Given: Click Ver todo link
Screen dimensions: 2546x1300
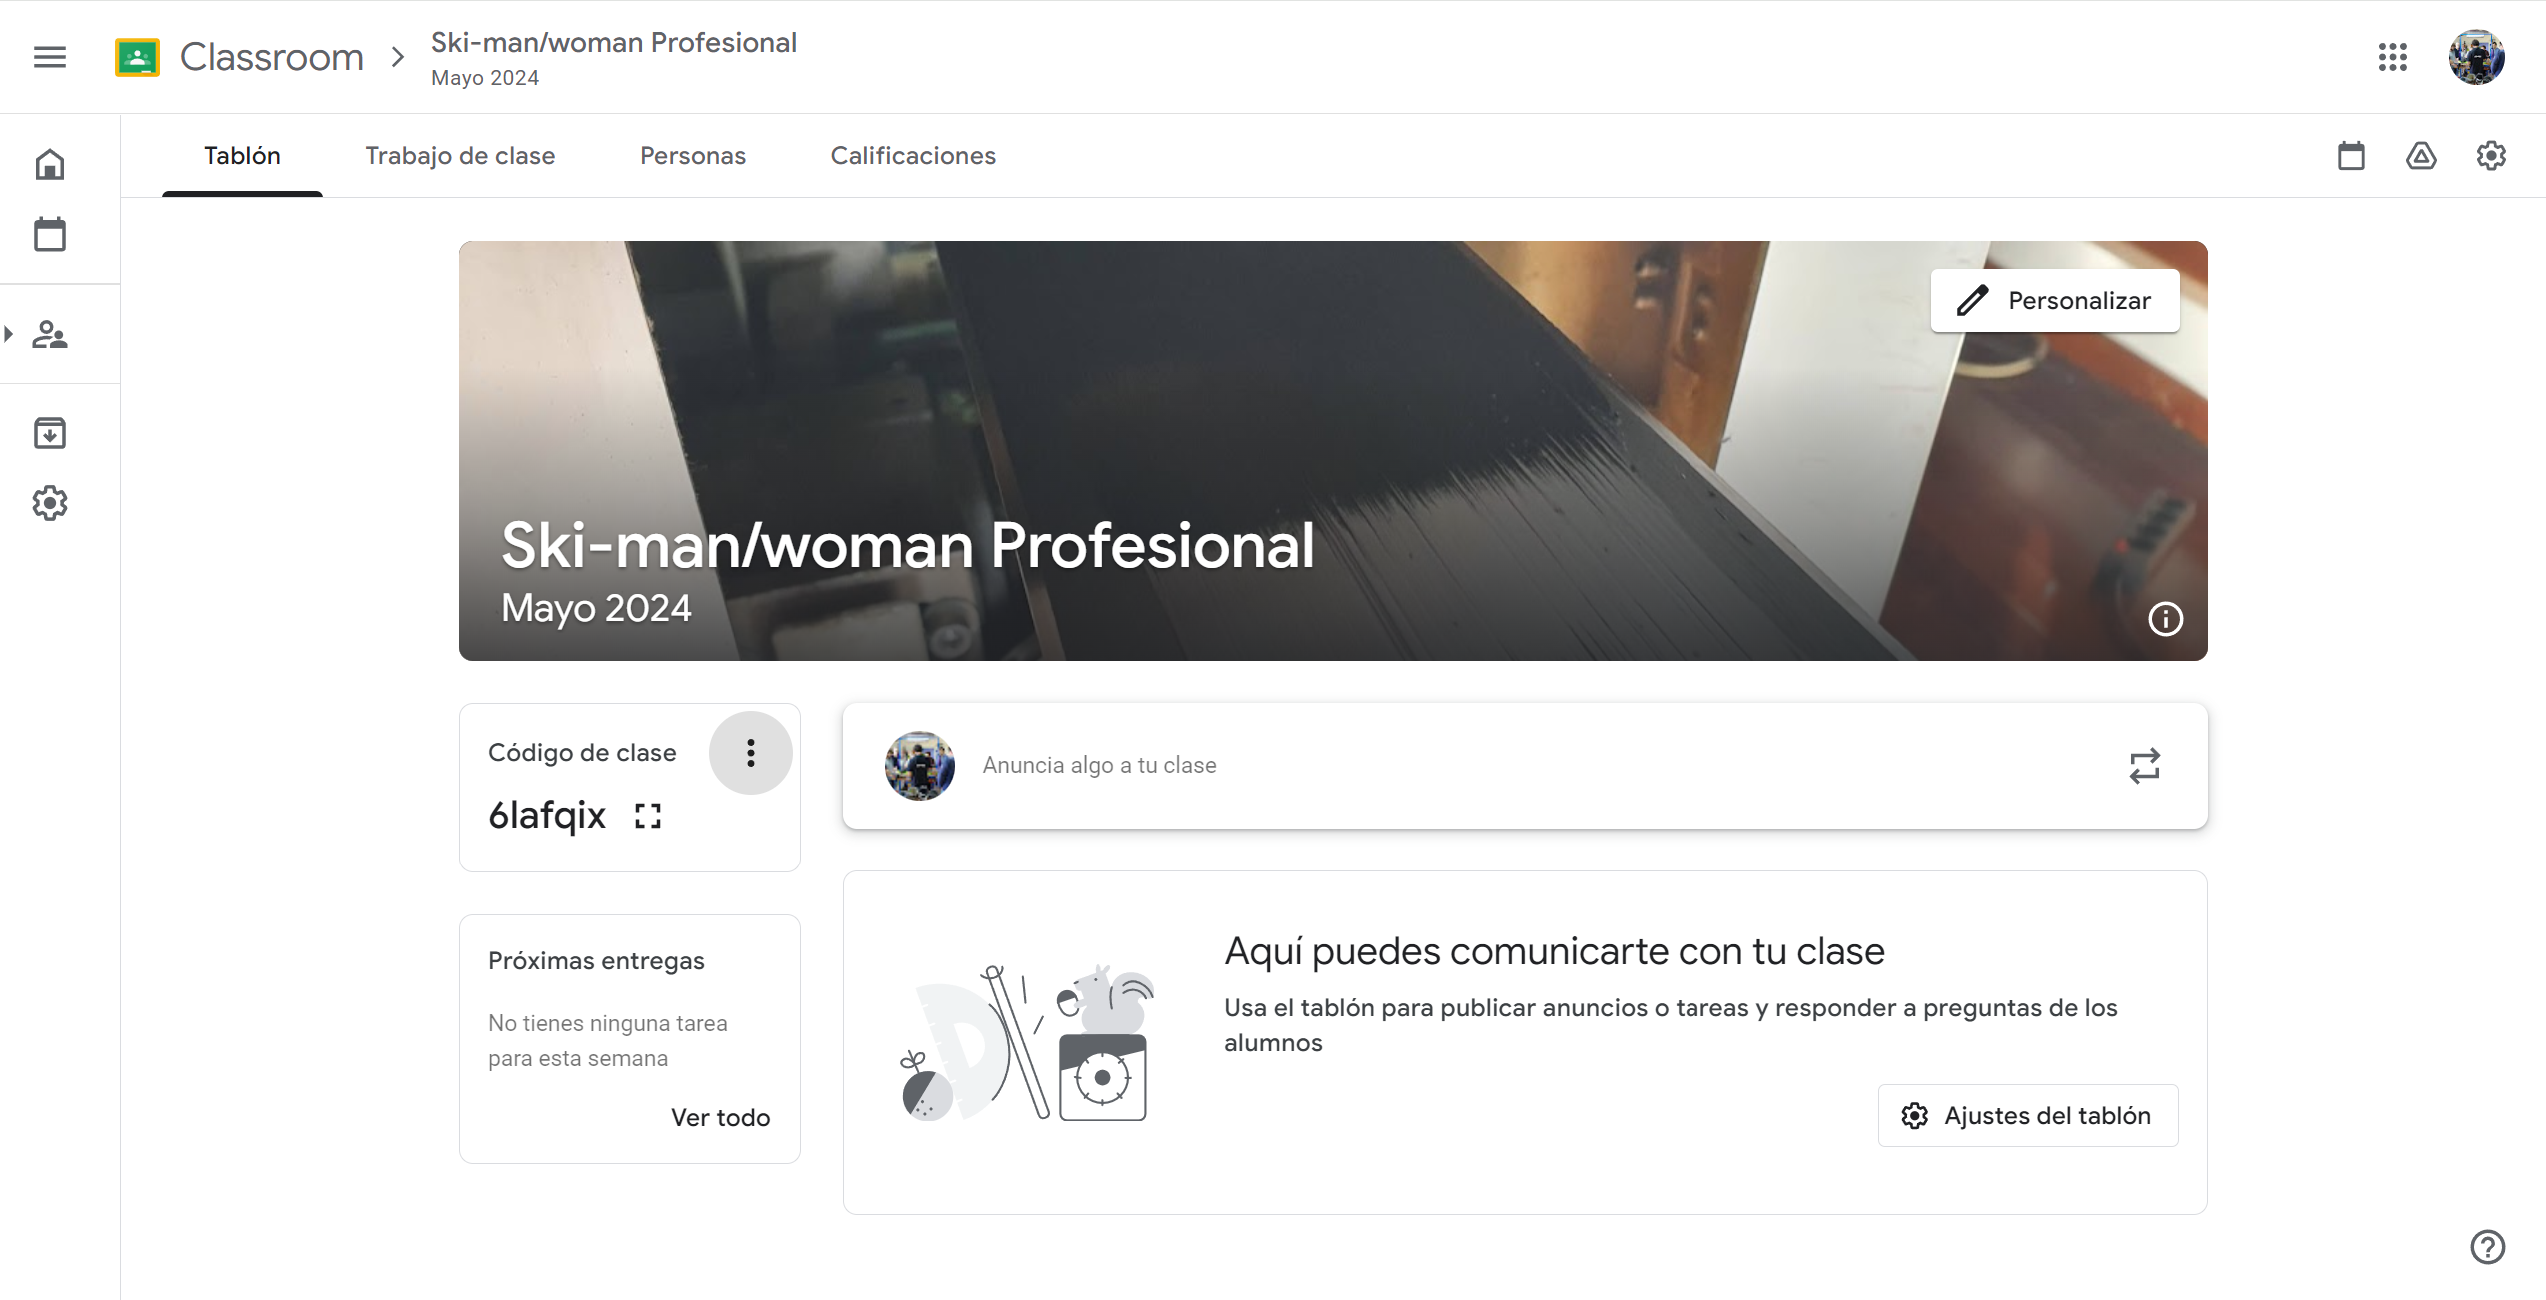Looking at the screenshot, I should click(x=720, y=1117).
